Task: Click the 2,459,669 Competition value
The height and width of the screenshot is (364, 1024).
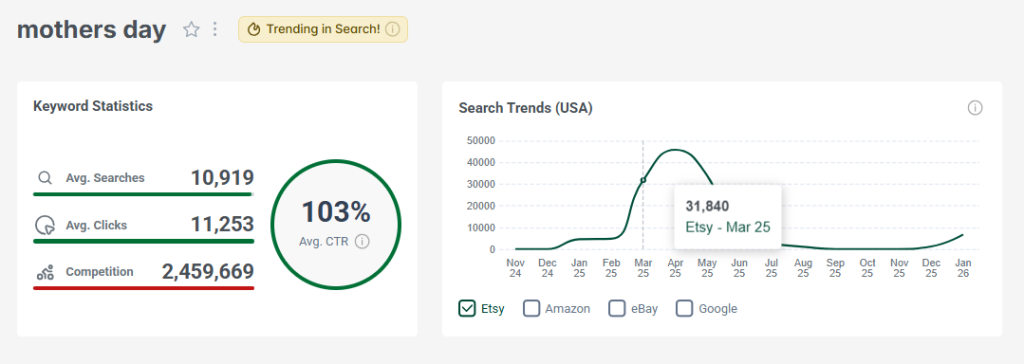Action: click(208, 272)
